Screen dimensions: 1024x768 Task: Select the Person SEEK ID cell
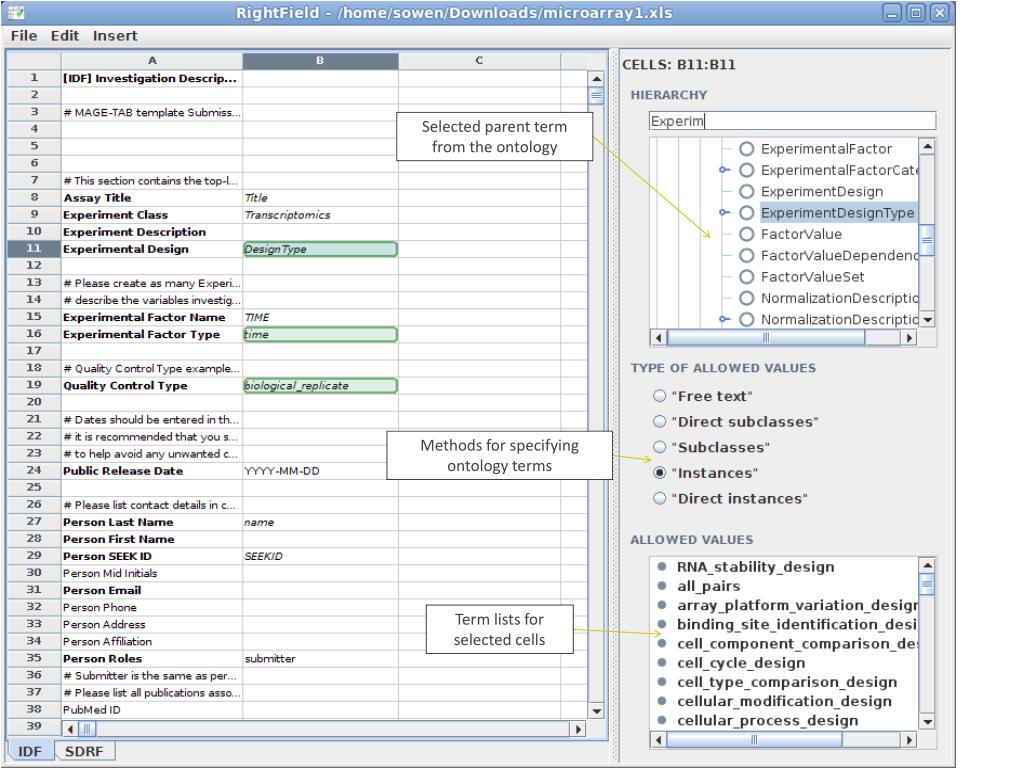[x=152, y=556]
